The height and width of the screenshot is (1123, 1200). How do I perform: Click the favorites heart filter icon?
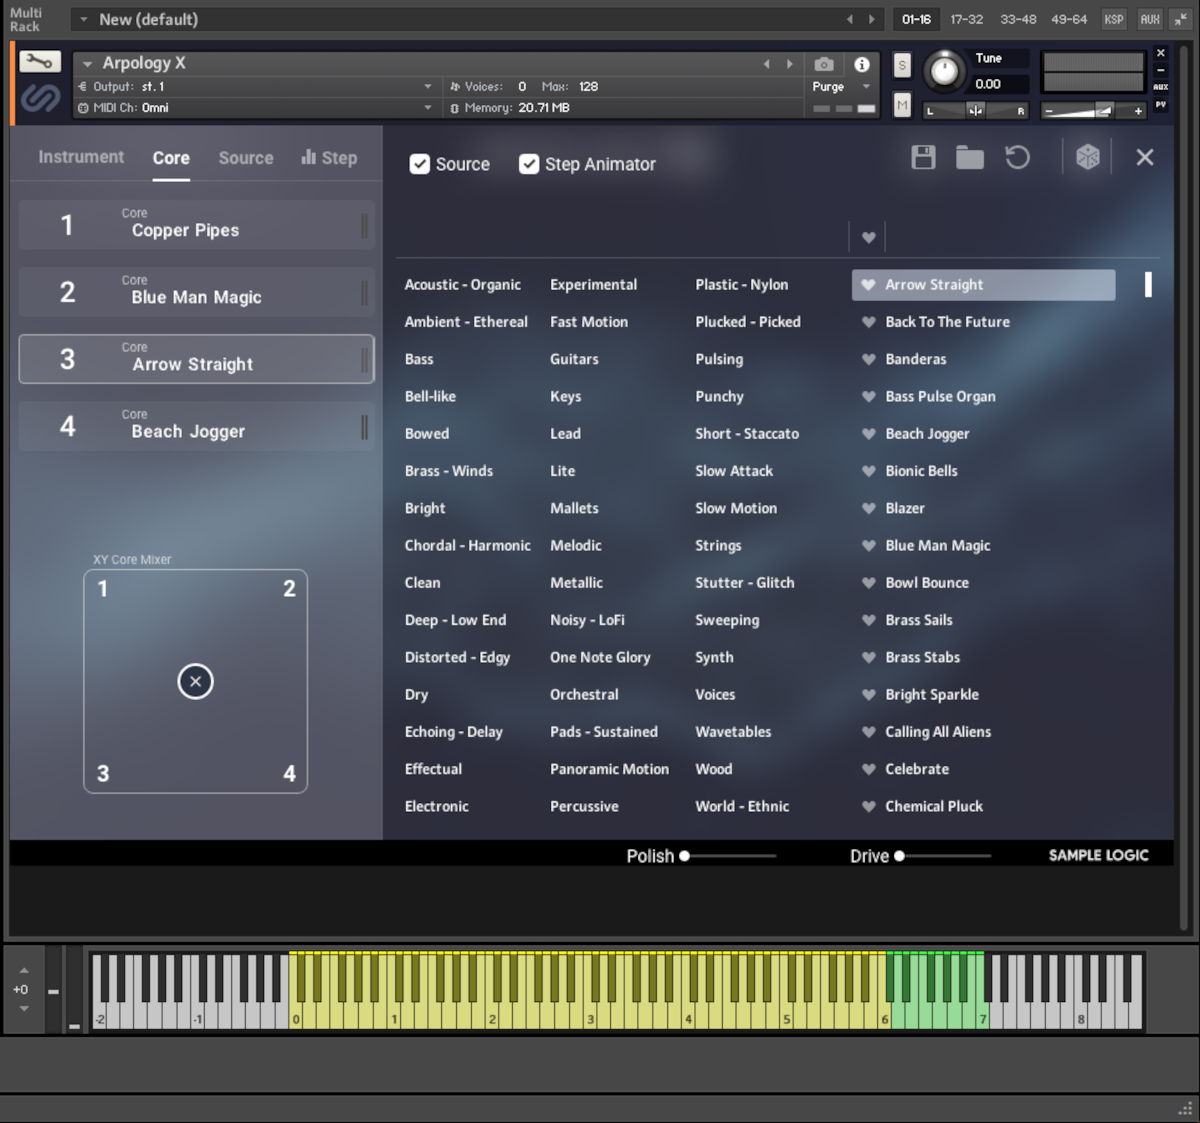(x=868, y=238)
